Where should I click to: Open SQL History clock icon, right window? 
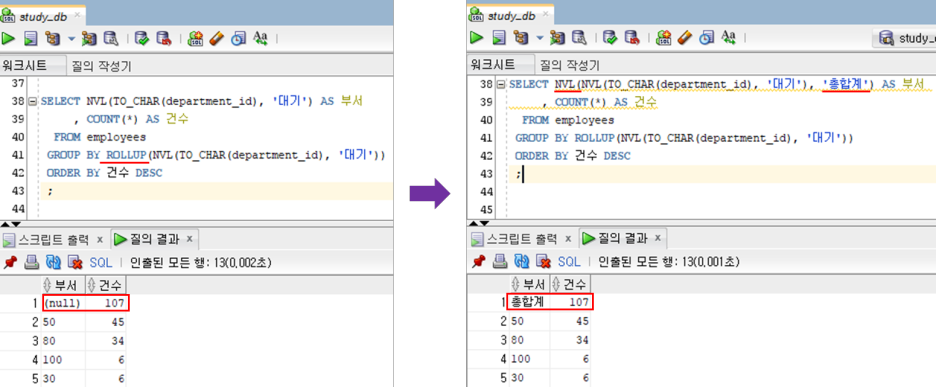tap(706, 39)
